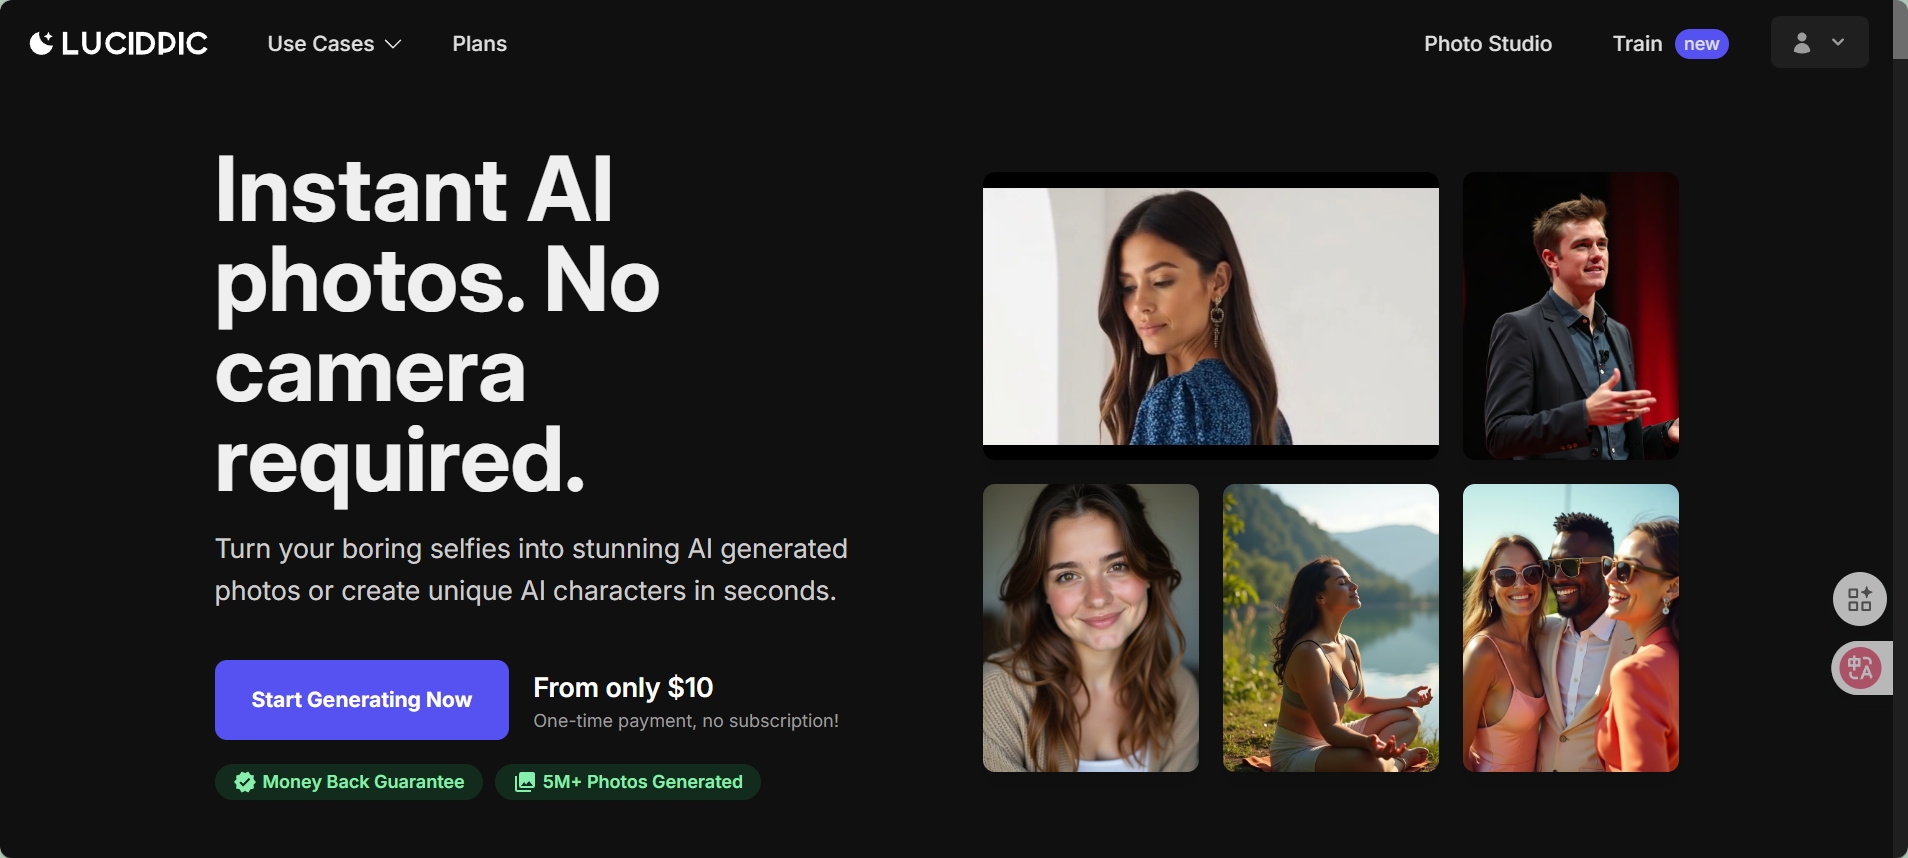Click the vertical page scrollbar

point(1900,429)
